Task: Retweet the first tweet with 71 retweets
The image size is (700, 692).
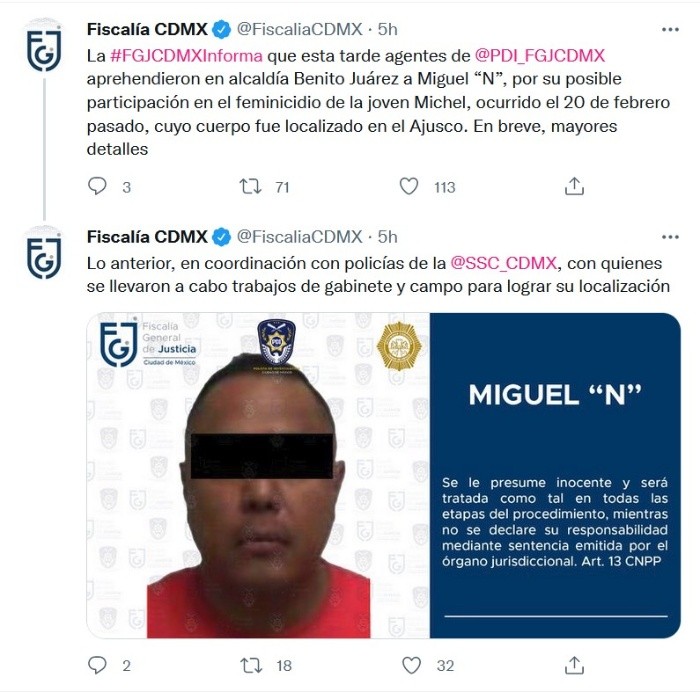Action: click(250, 186)
